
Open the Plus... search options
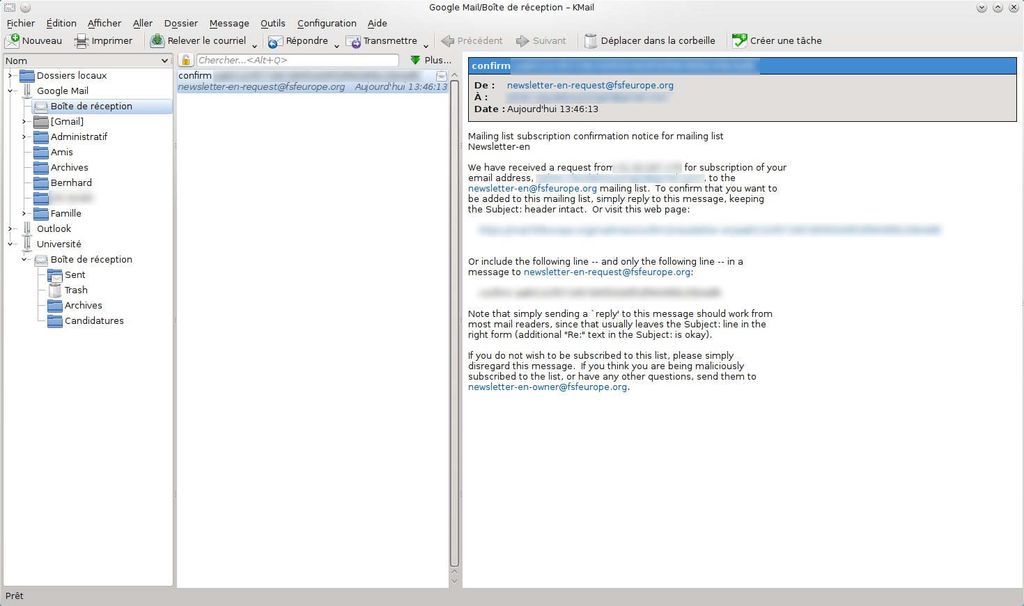(x=431, y=60)
